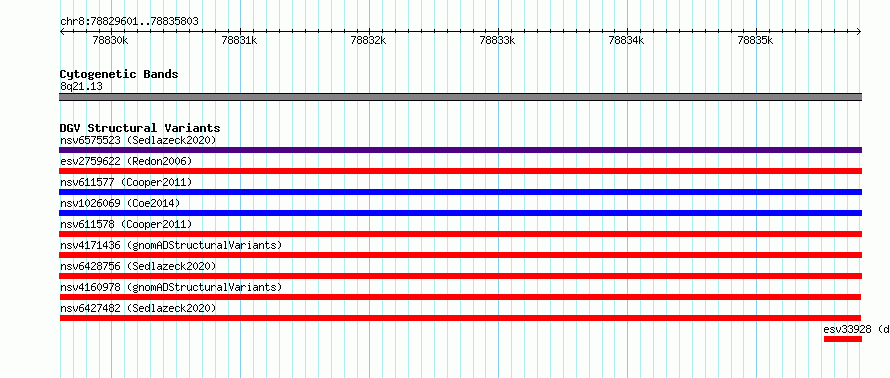Open the Cytogenetic Bands track title
The image size is (890, 378).
(119, 74)
